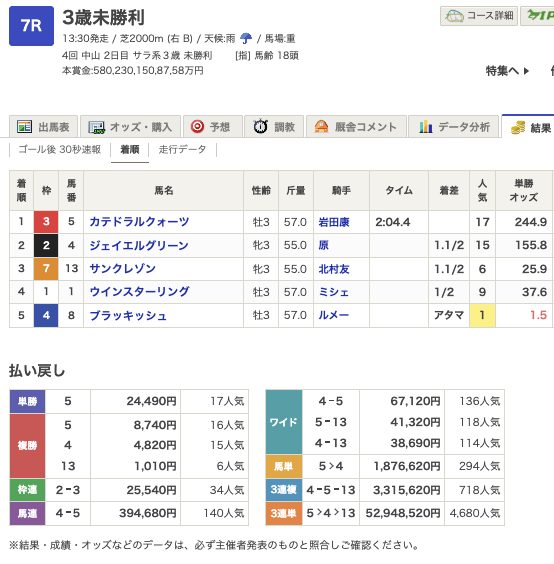Click the 複勝 payout label
554x564 pixels.
click(27, 446)
